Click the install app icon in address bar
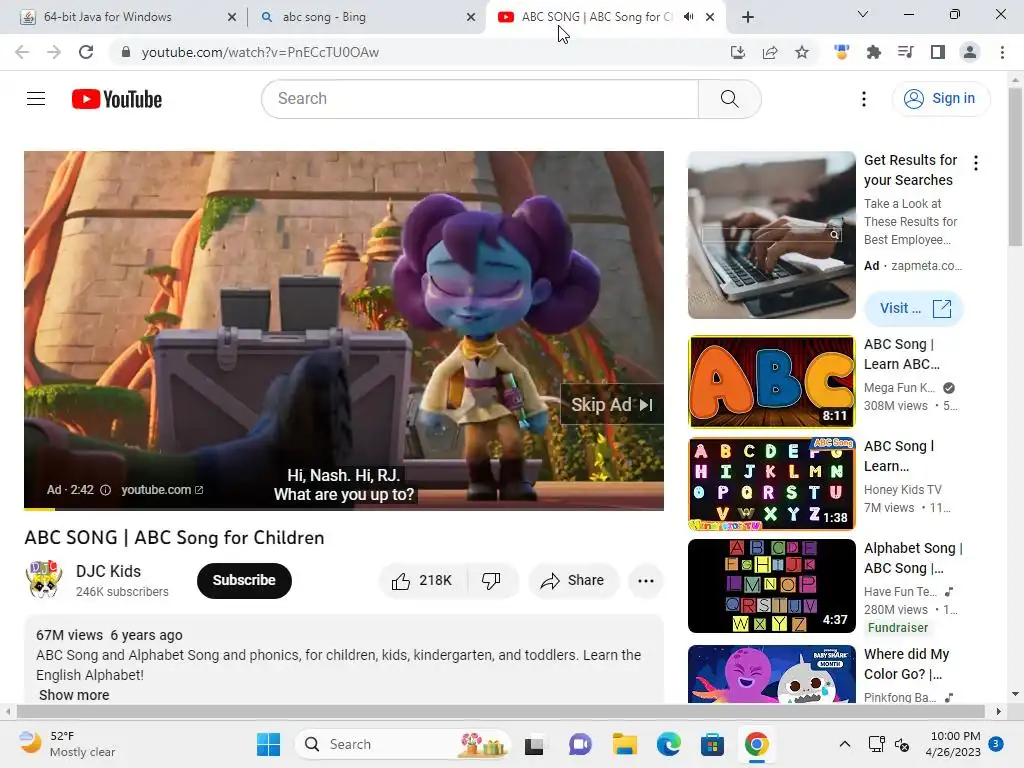 coord(737,52)
